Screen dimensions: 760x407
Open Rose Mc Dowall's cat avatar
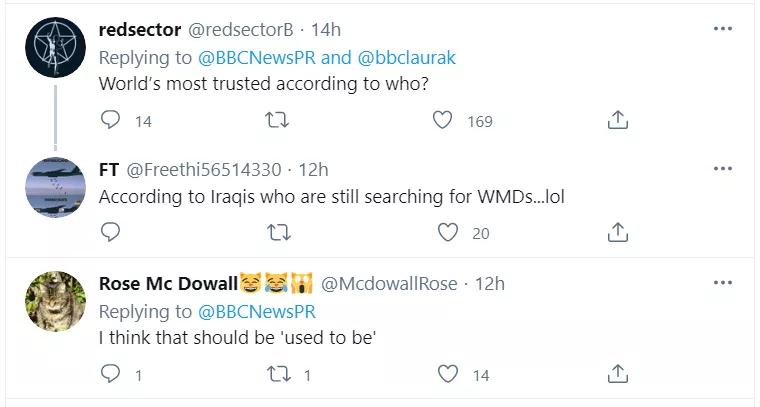coord(53,300)
